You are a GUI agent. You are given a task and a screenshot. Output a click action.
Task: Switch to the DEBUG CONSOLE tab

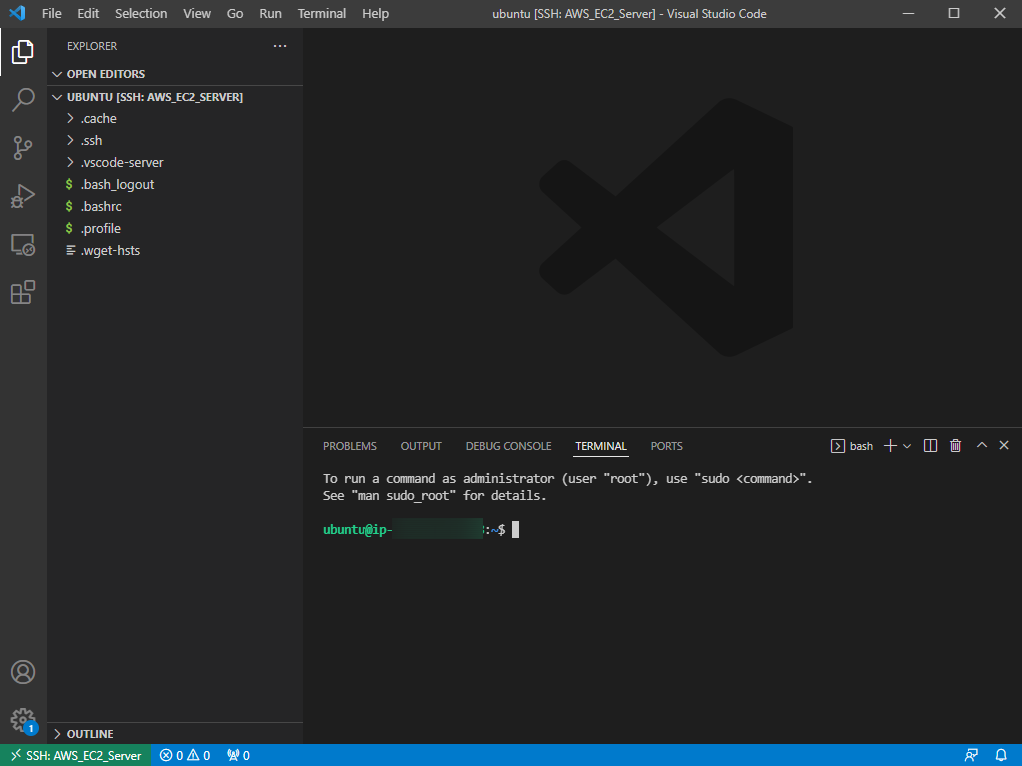click(x=508, y=446)
